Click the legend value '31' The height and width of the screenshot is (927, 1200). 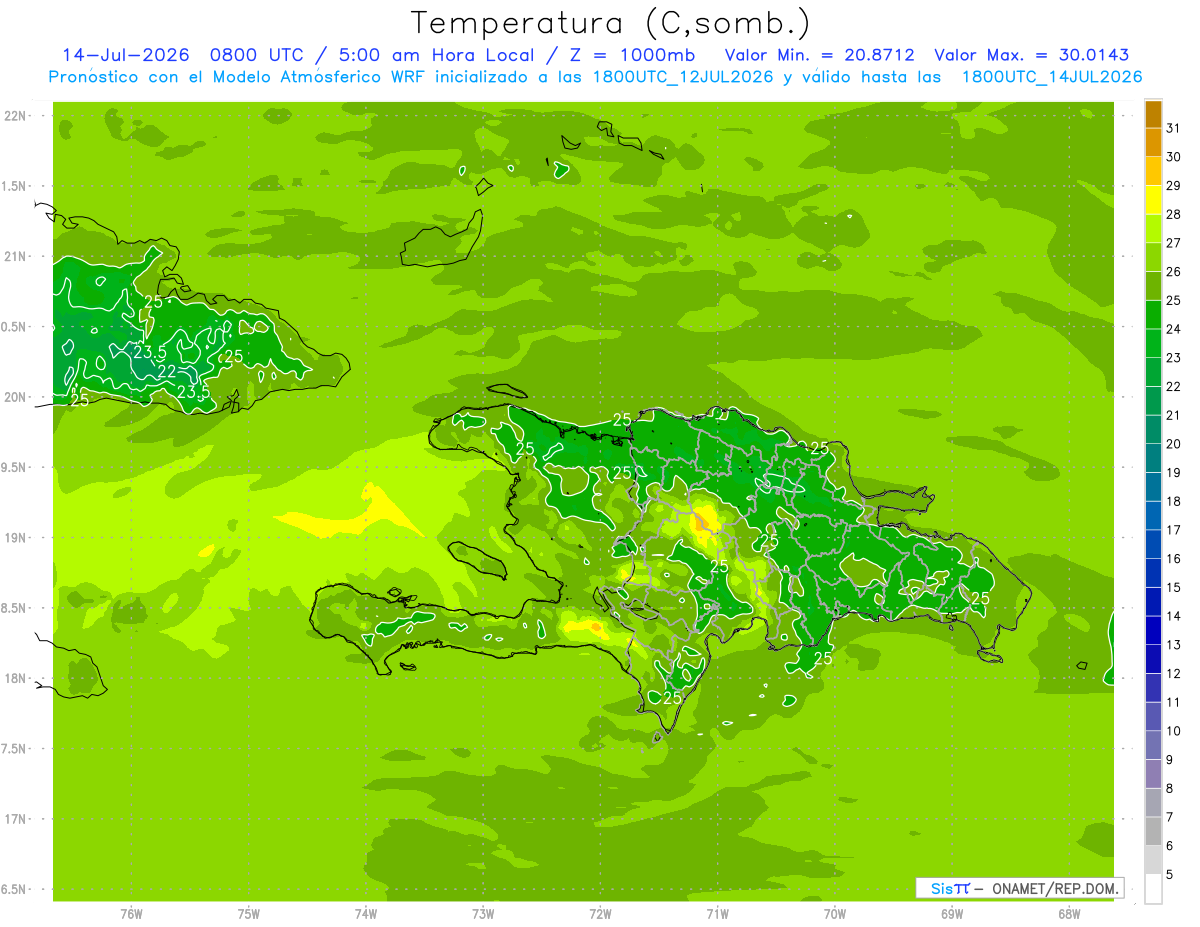(x=1174, y=128)
